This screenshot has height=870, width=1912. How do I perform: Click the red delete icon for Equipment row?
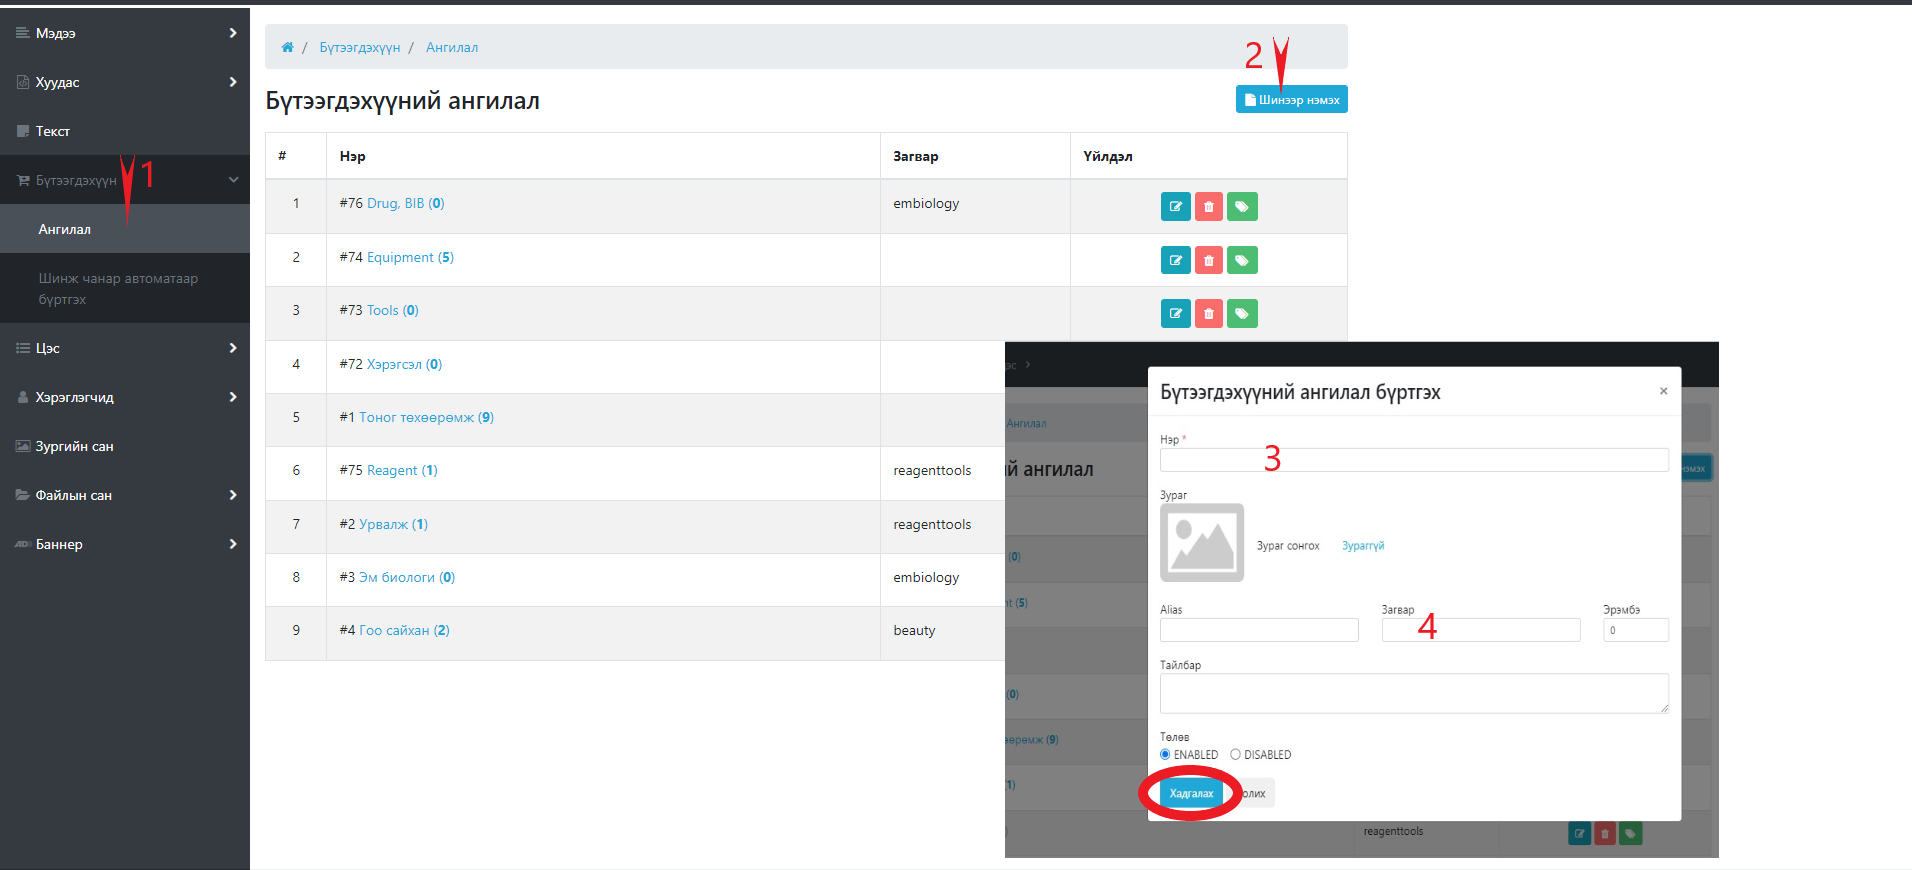point(1208,260)
